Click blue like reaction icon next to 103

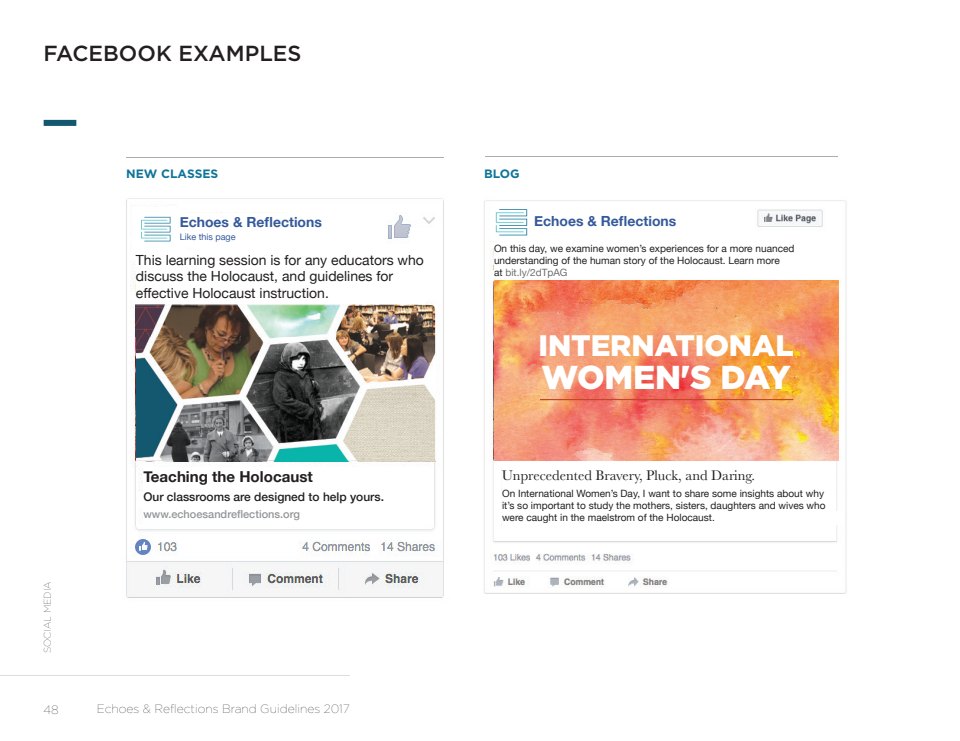[143, 547]
